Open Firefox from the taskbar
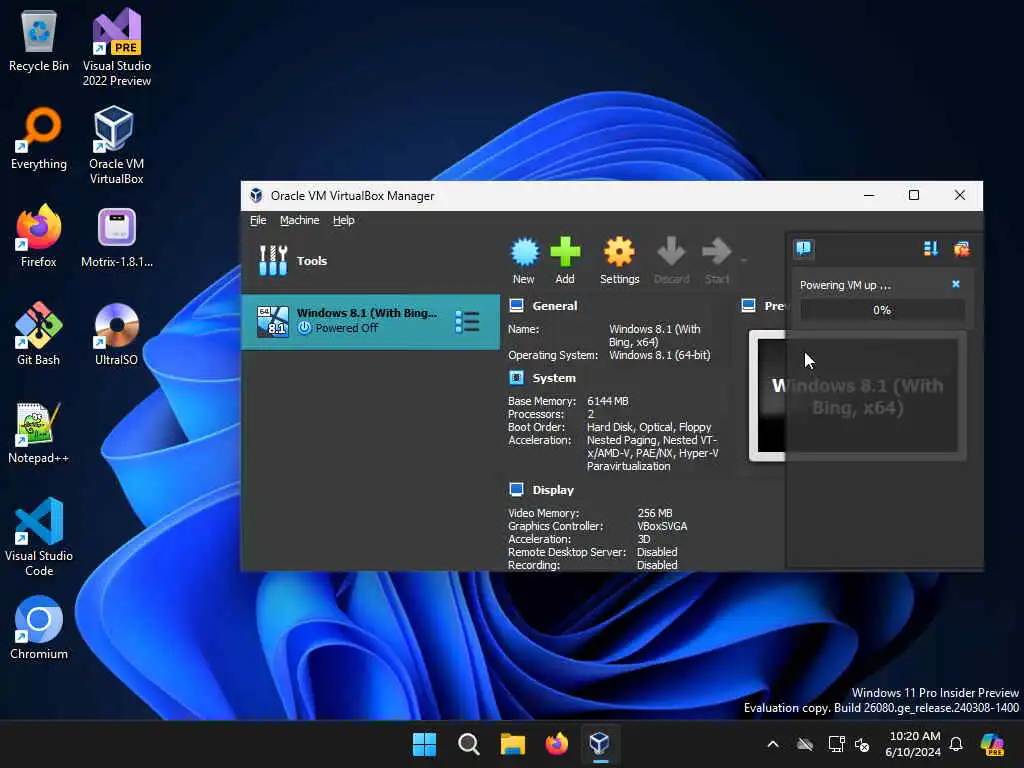Image resolution: width=1024 pixels, height=768 pixels. tap(556, 744)
